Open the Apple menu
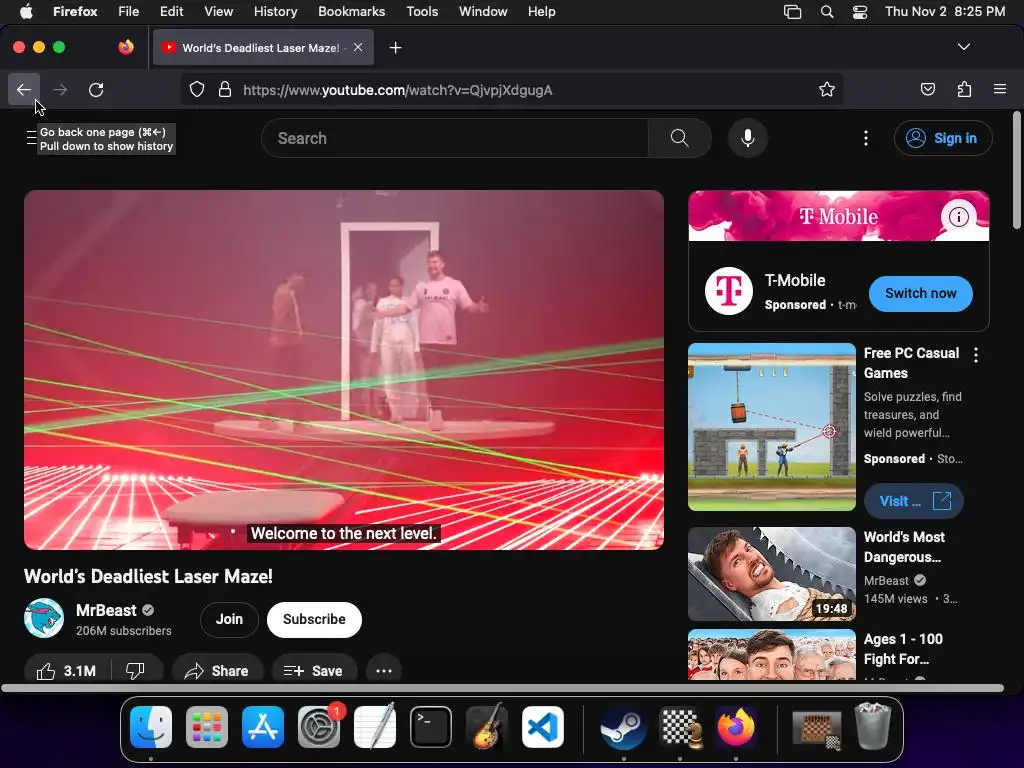Screen dimensions: 1024x768 click(26, 11)
